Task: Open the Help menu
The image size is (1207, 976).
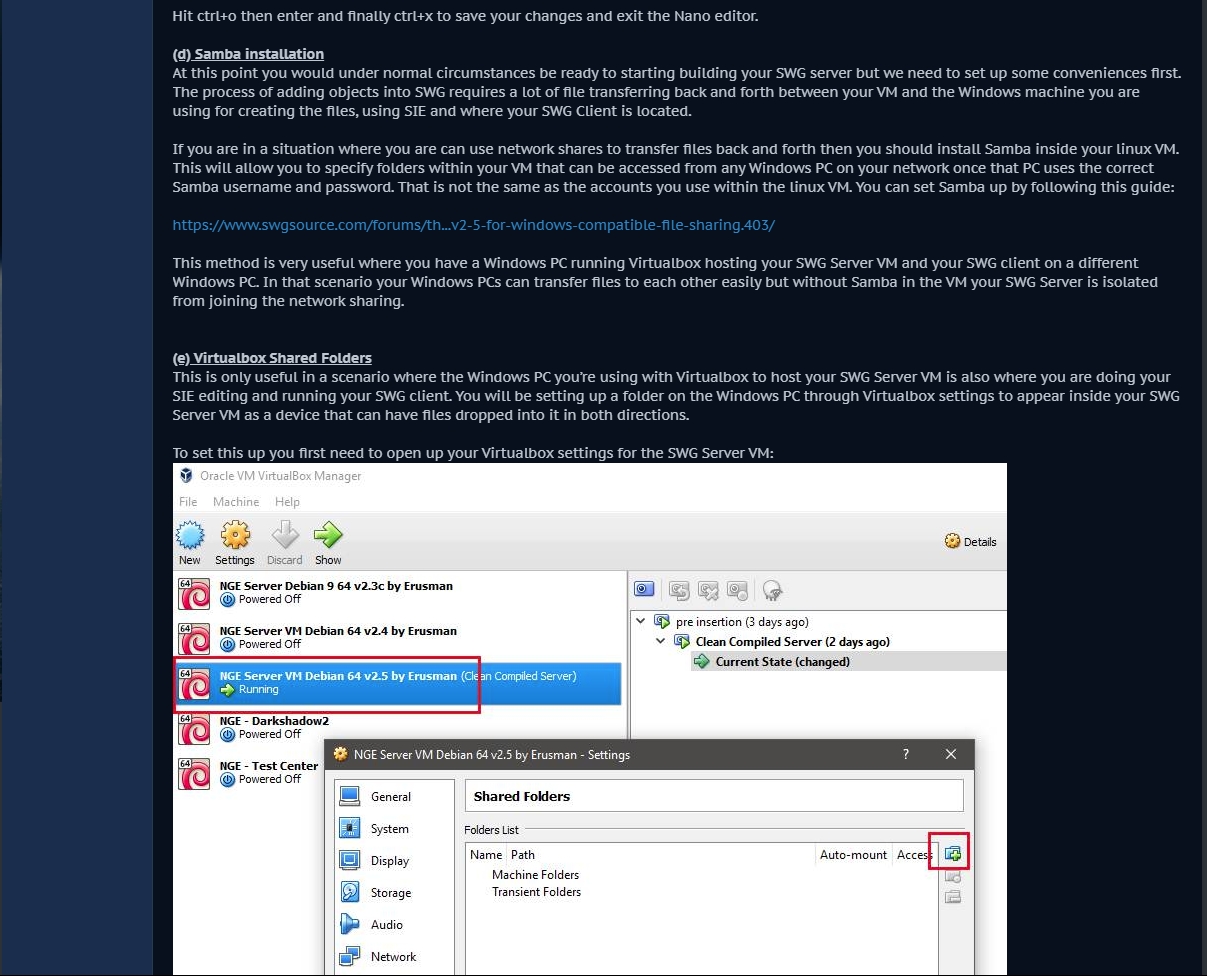Action: tap(287, 502)
